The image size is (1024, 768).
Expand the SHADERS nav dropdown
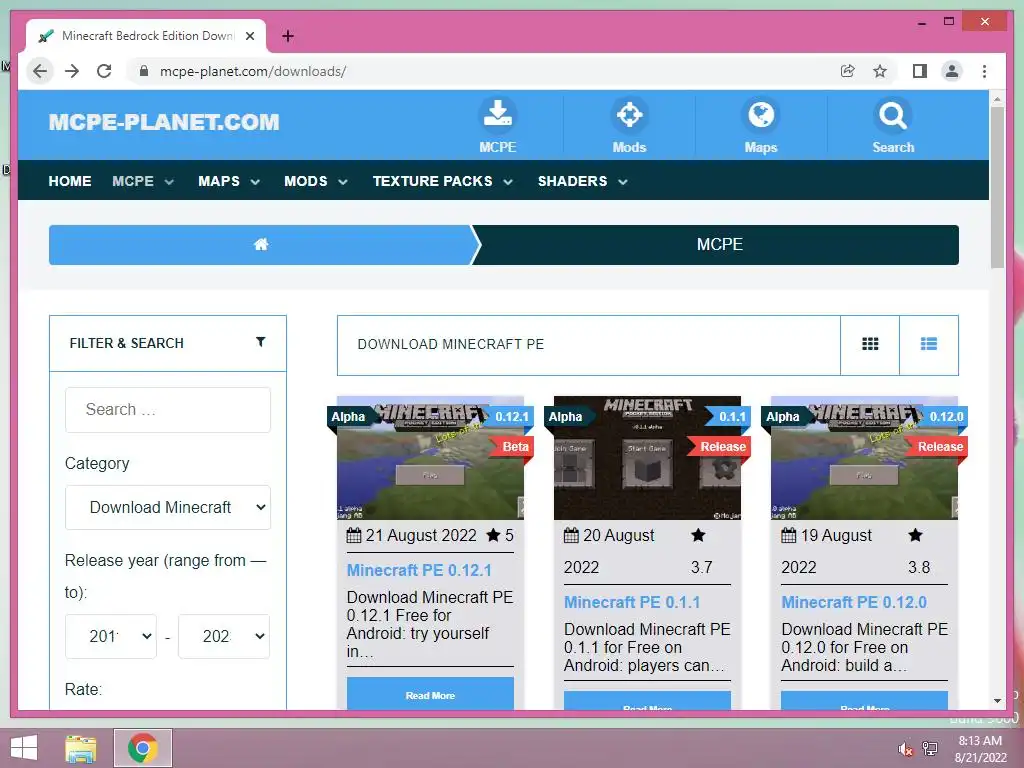click(623, 182)
